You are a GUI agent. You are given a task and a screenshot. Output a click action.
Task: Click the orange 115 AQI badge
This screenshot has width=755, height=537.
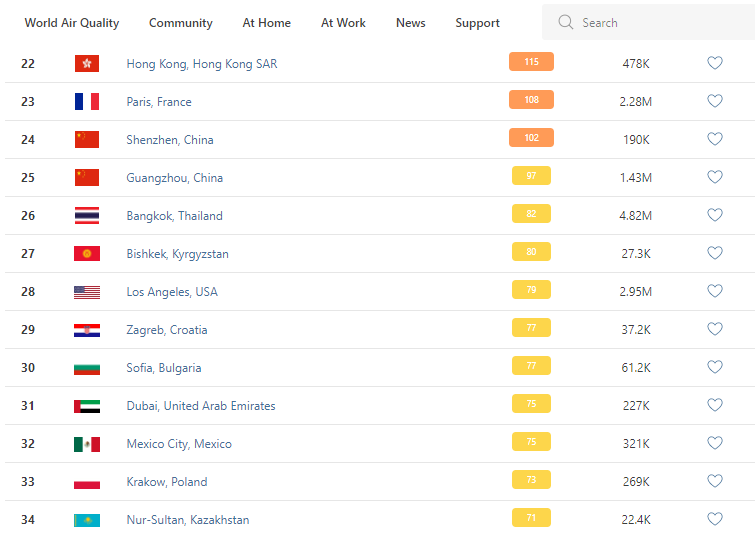tap(531, 62)
